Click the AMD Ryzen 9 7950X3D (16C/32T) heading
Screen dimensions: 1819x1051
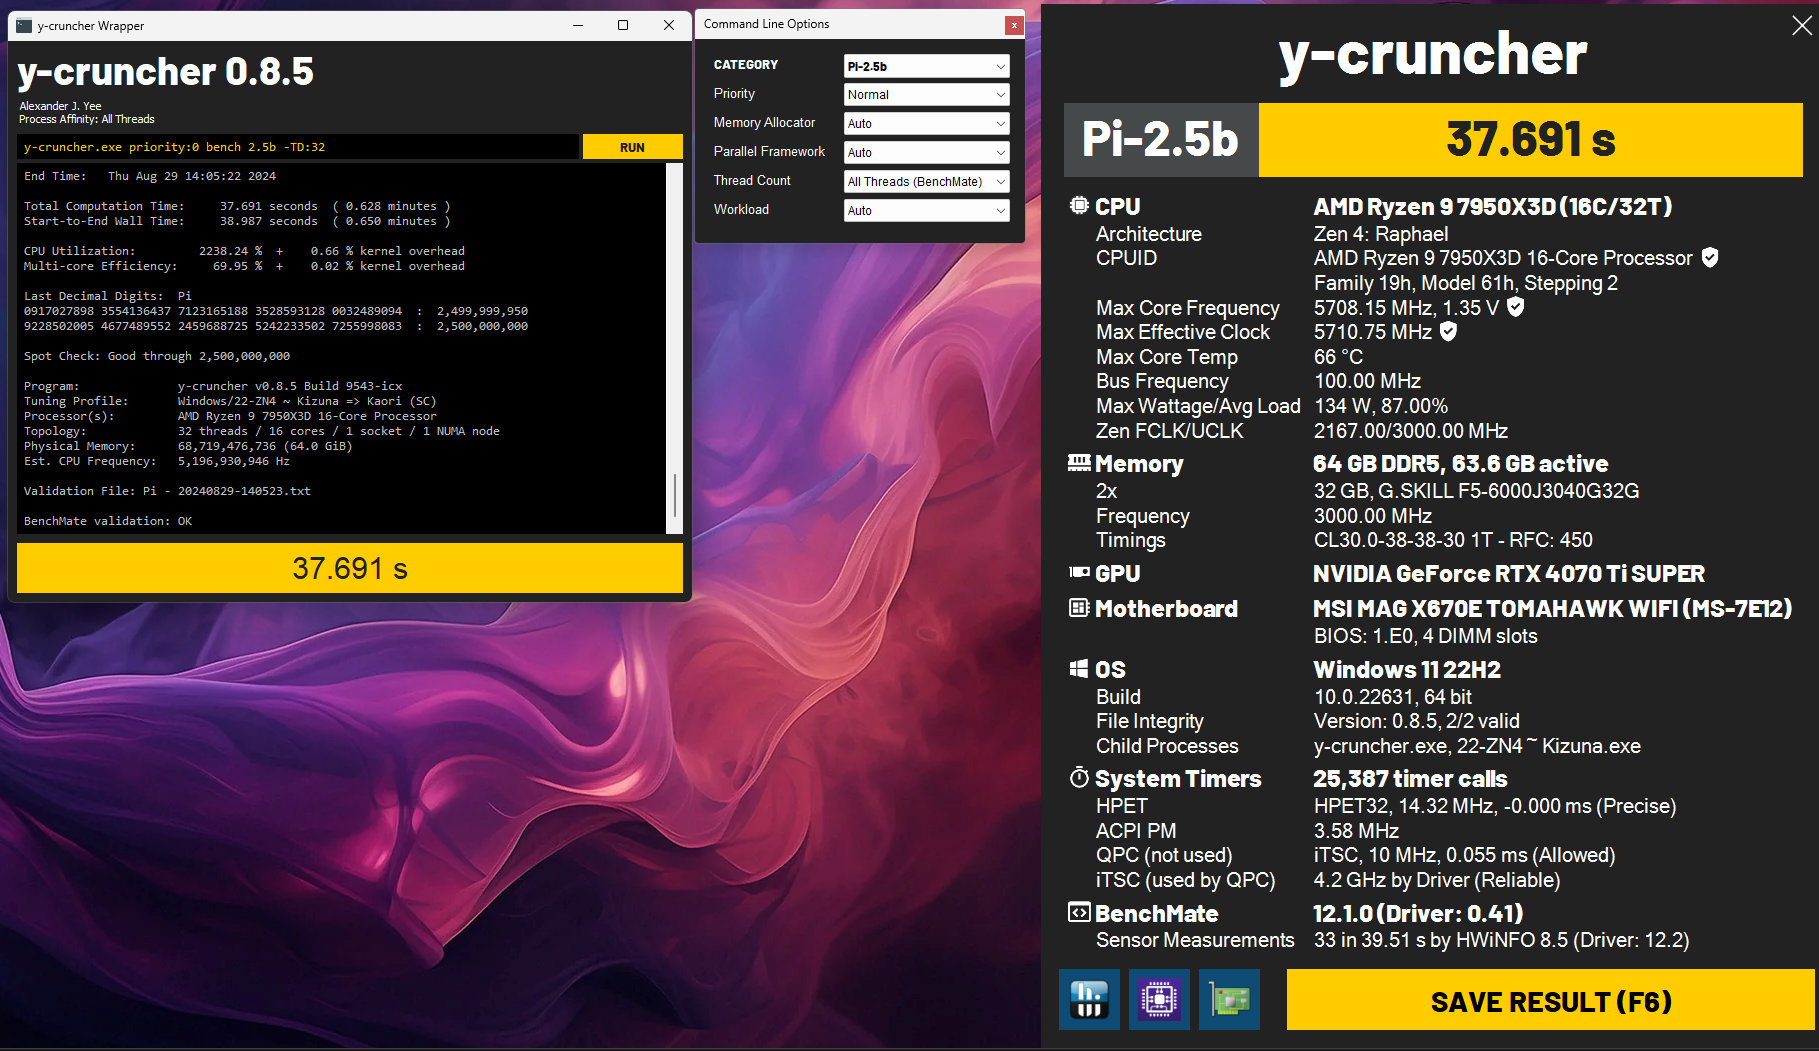coord(1492,206)
